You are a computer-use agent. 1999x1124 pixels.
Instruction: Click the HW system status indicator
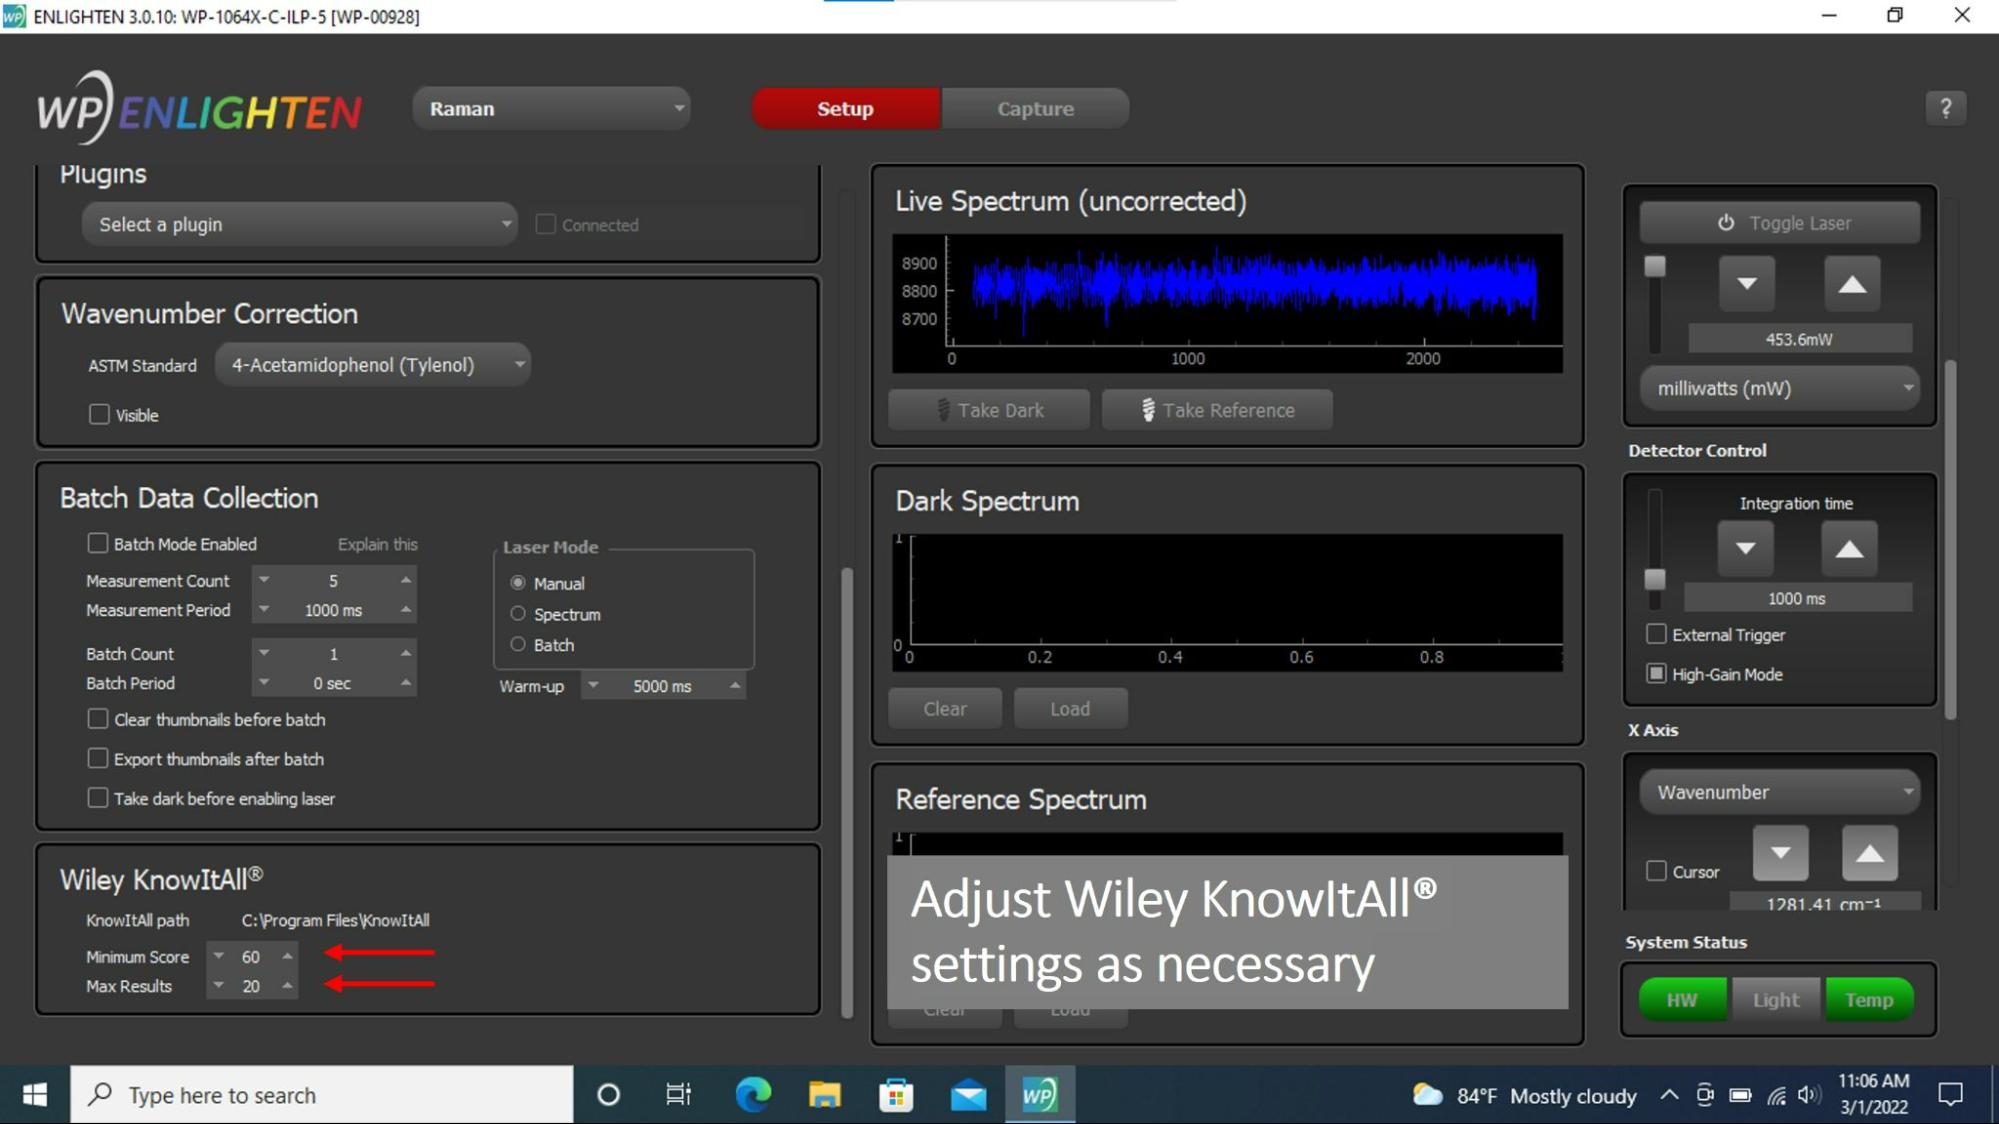(1681, 999)
